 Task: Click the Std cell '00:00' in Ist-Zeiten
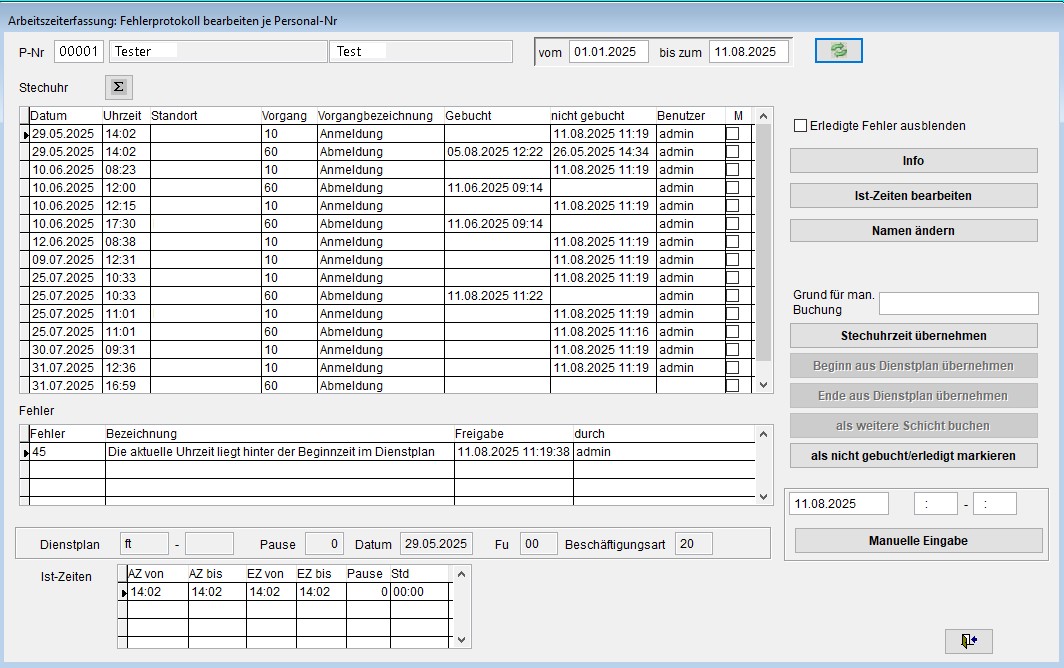coord(419,591)
